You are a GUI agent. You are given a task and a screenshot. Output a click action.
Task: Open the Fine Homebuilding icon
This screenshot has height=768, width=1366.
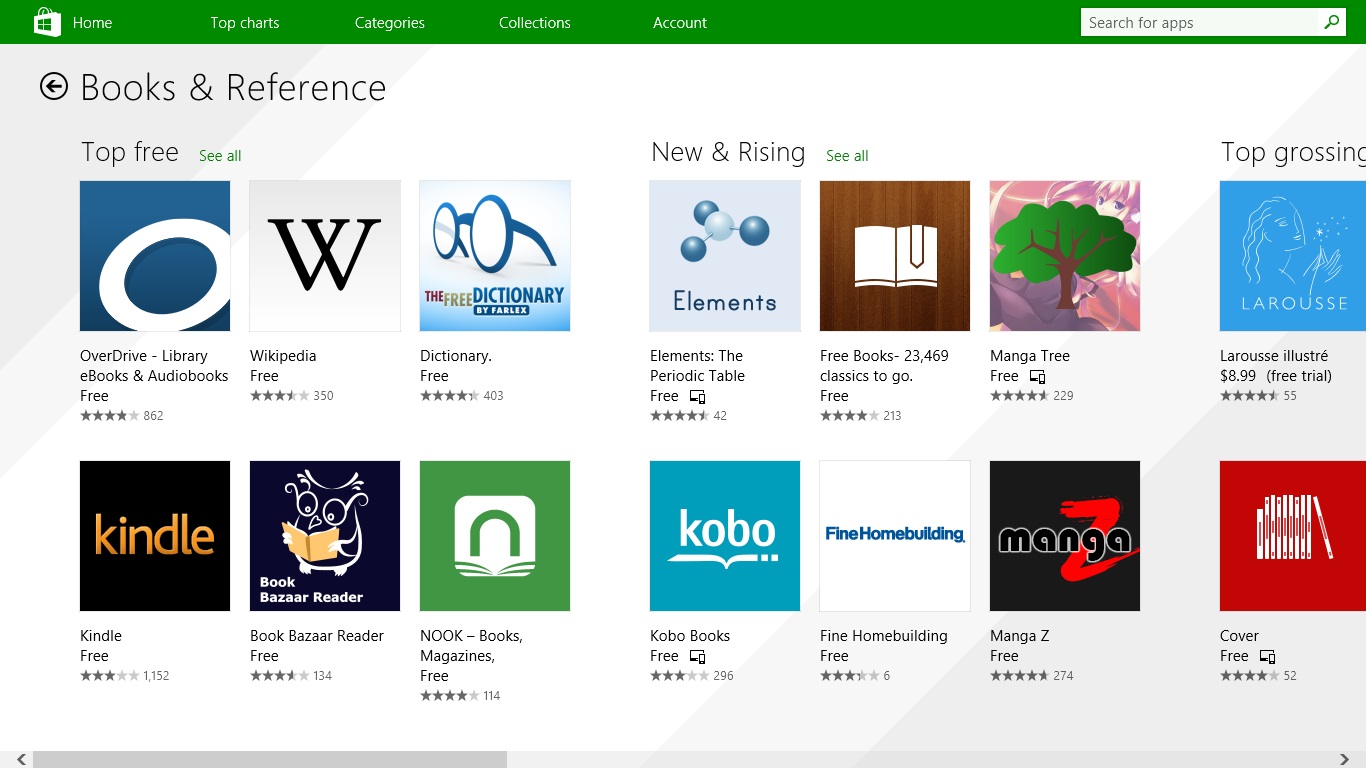(895, 536)
